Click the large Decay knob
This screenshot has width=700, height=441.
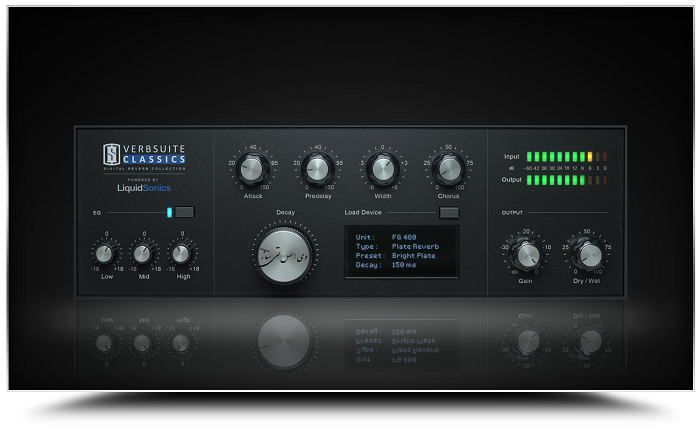click(x=285, y=251)
